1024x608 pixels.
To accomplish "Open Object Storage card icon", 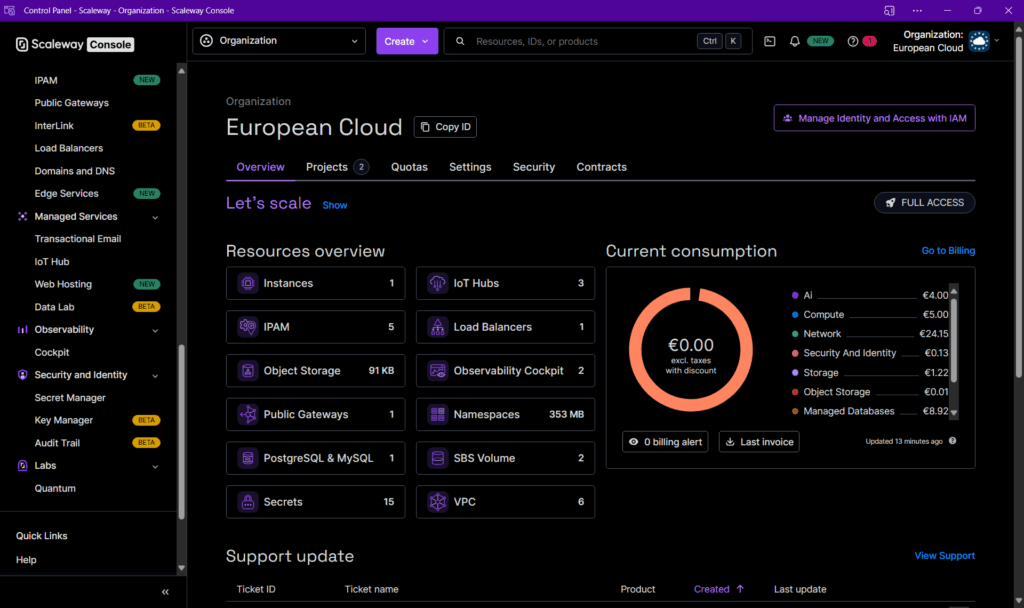I will click(x=248, y=371).
